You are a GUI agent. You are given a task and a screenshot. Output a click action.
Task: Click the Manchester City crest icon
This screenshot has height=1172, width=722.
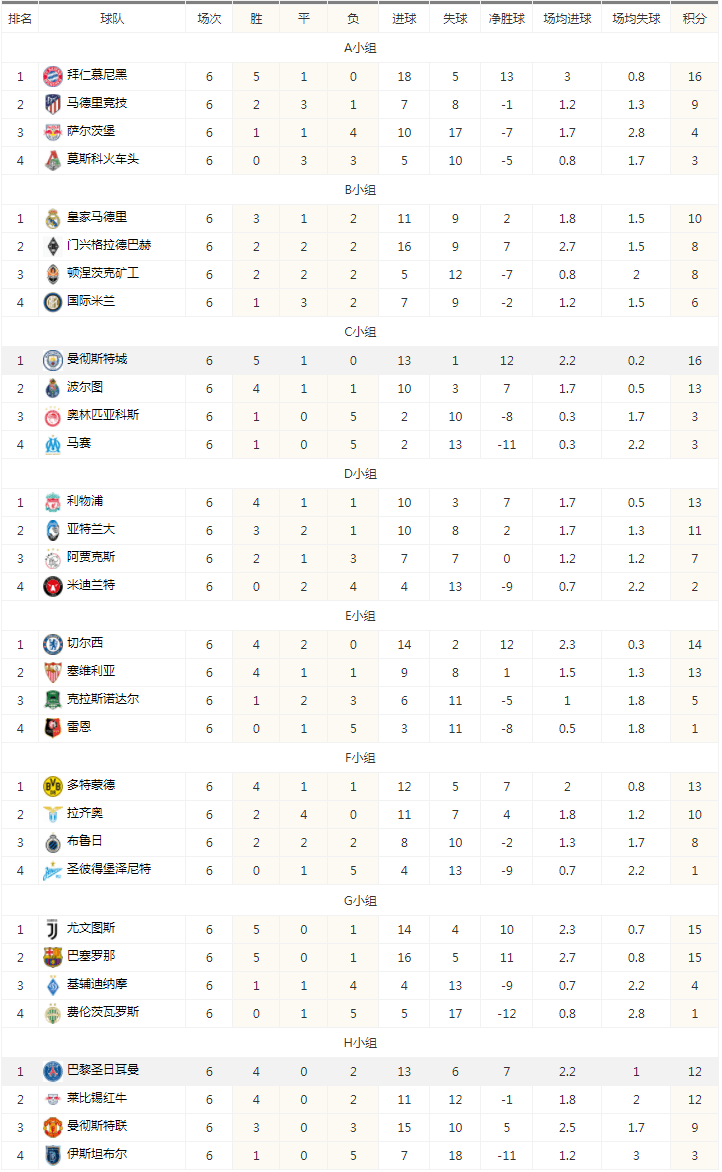(52, 360)
